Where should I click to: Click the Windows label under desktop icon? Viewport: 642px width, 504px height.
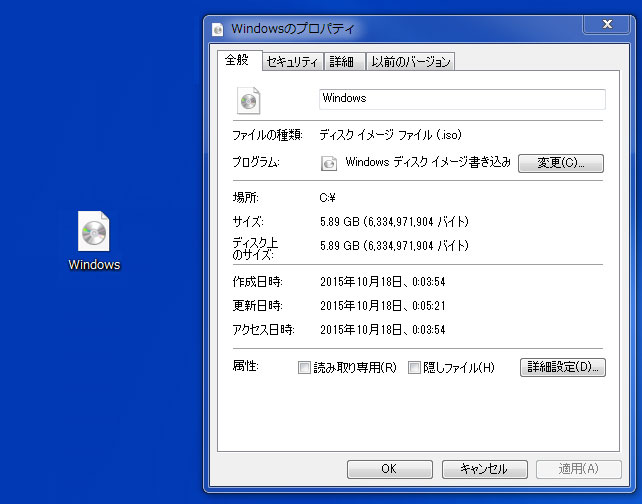[94, 264]
